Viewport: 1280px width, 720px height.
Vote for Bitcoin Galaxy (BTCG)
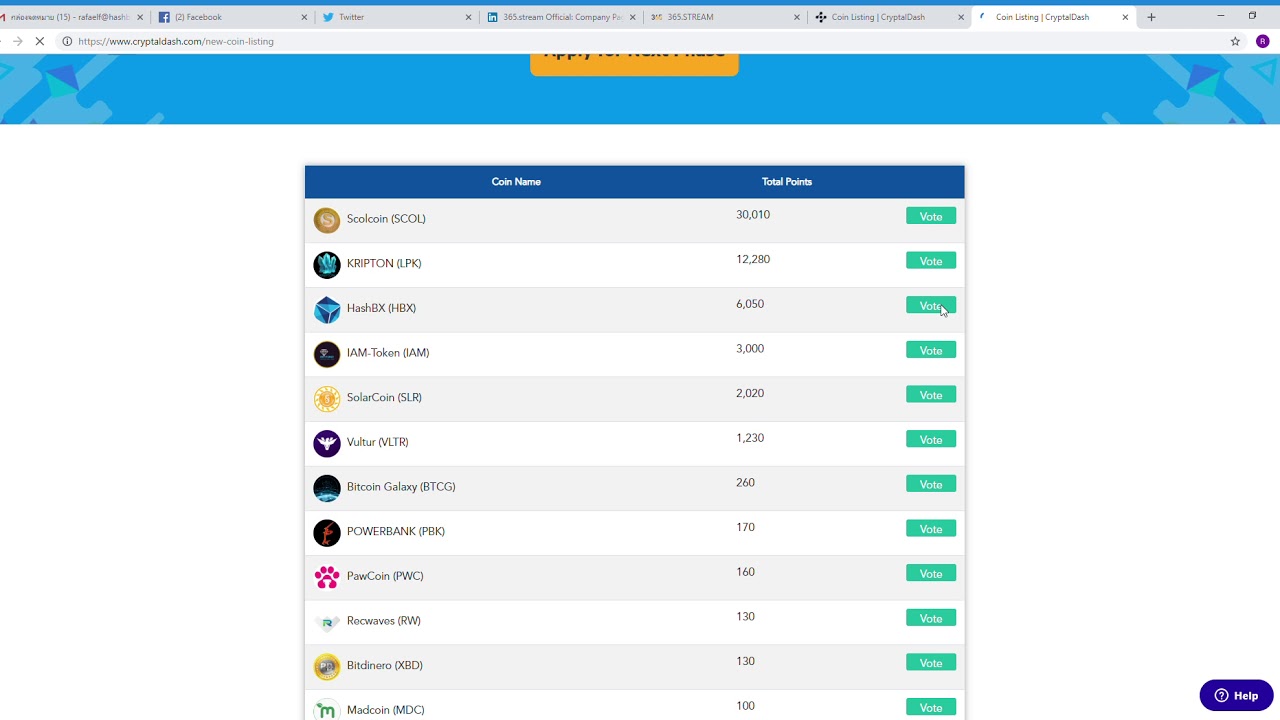click(931, 484)
